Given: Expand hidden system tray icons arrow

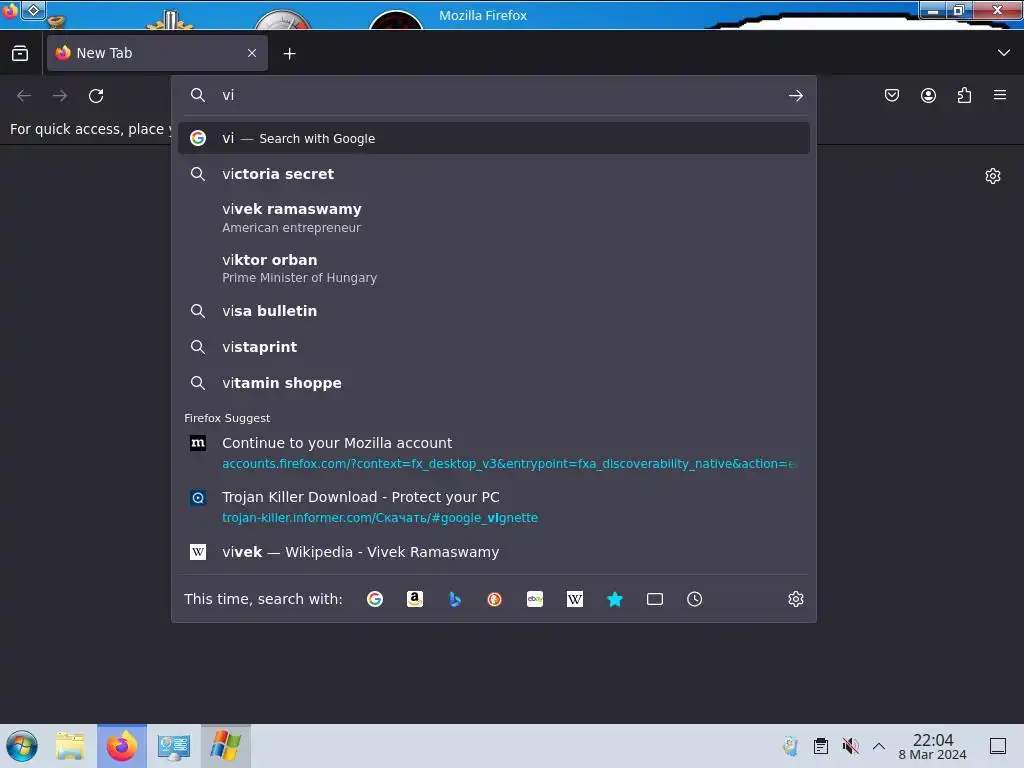Looking at the screenshot, I should click(x=879, y=746).
